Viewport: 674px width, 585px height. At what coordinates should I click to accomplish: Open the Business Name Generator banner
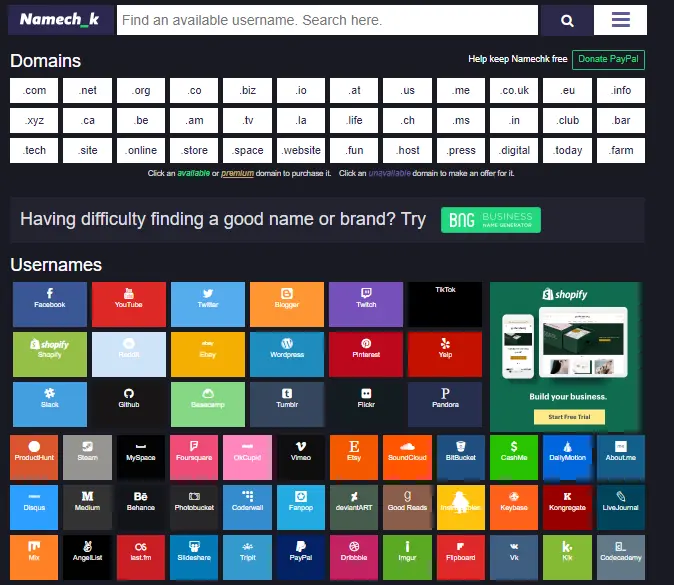(x=491, y=220)
